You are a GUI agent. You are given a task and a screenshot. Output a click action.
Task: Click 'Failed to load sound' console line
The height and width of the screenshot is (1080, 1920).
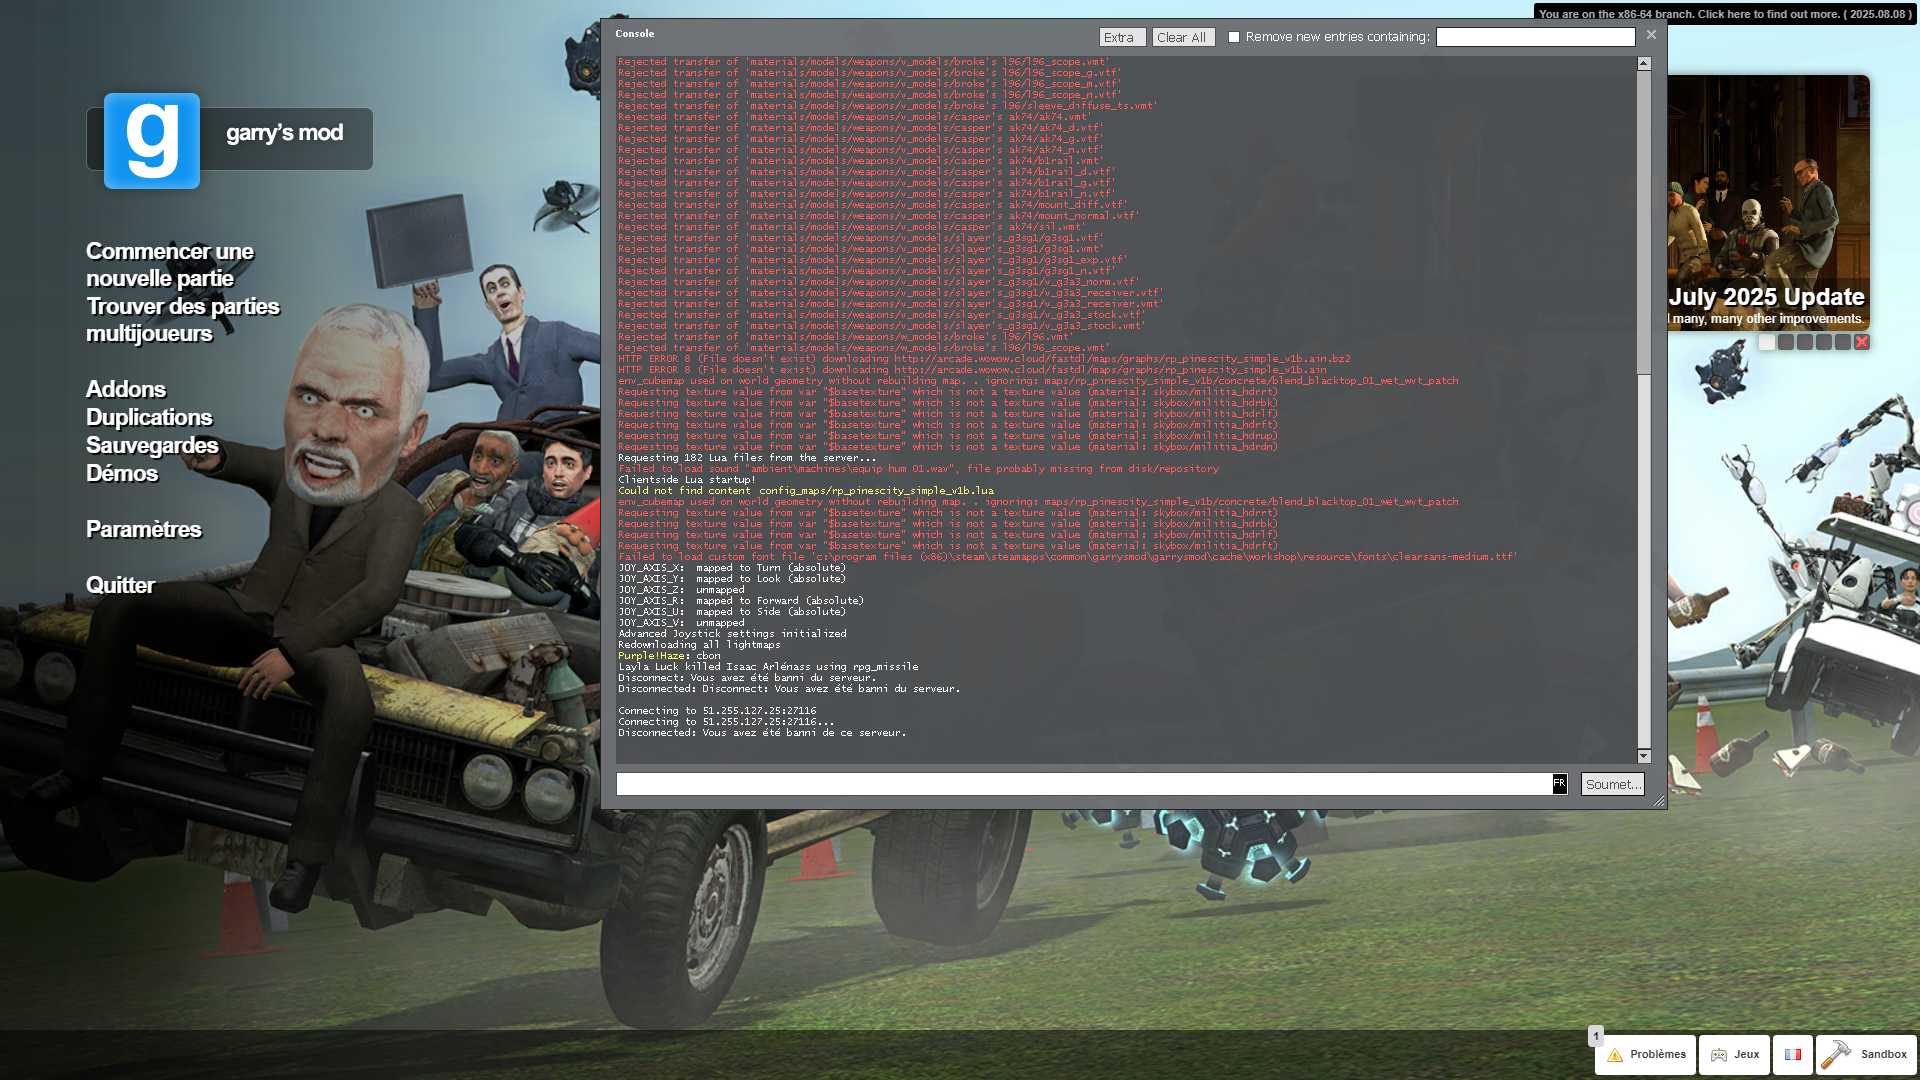click(918, 469)
